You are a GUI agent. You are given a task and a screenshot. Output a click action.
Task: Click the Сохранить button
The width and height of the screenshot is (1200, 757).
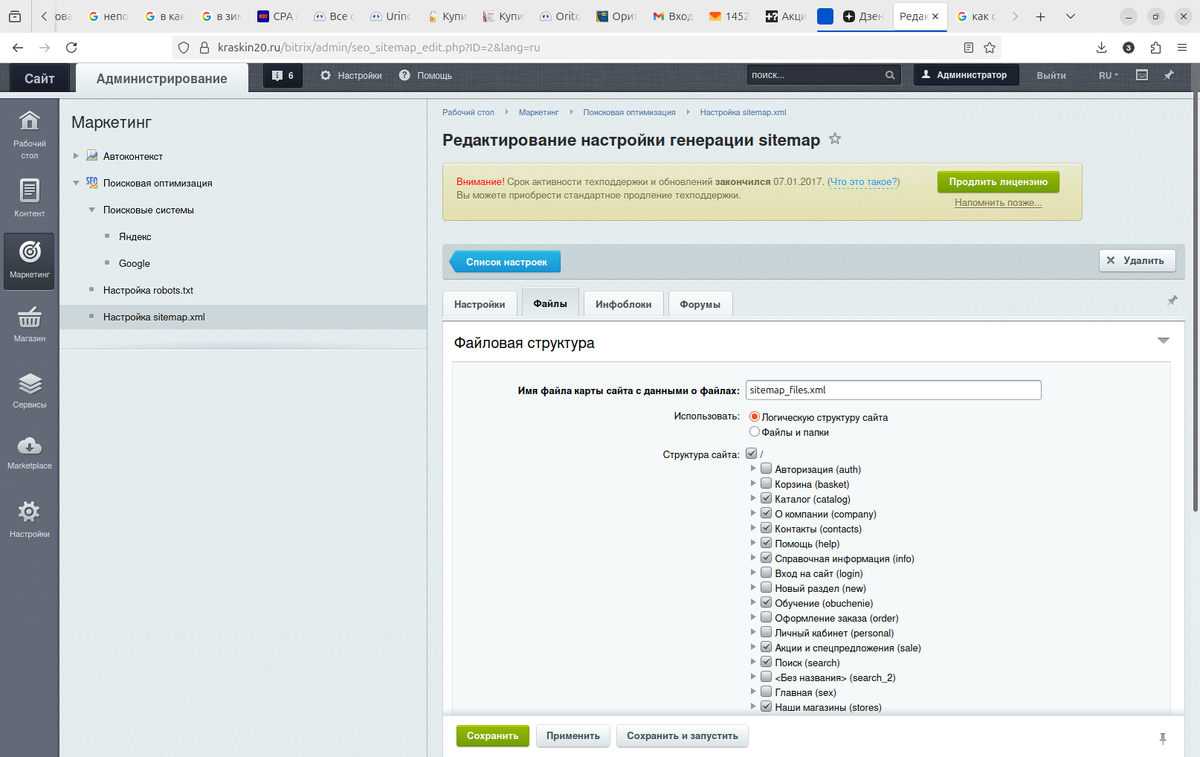492,735
